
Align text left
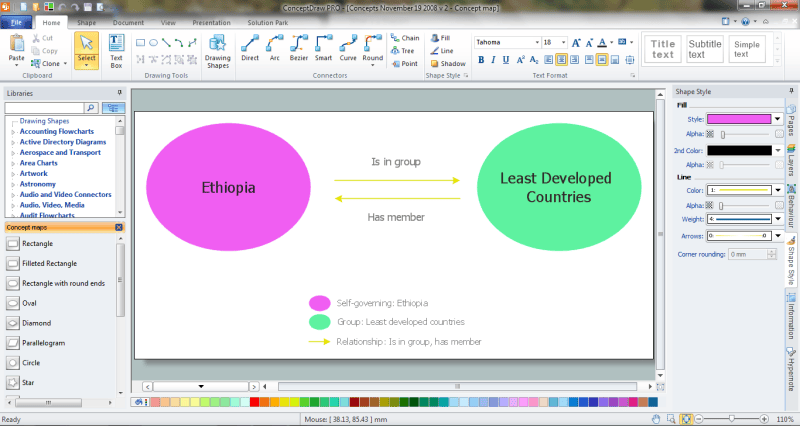coord(548,60)
